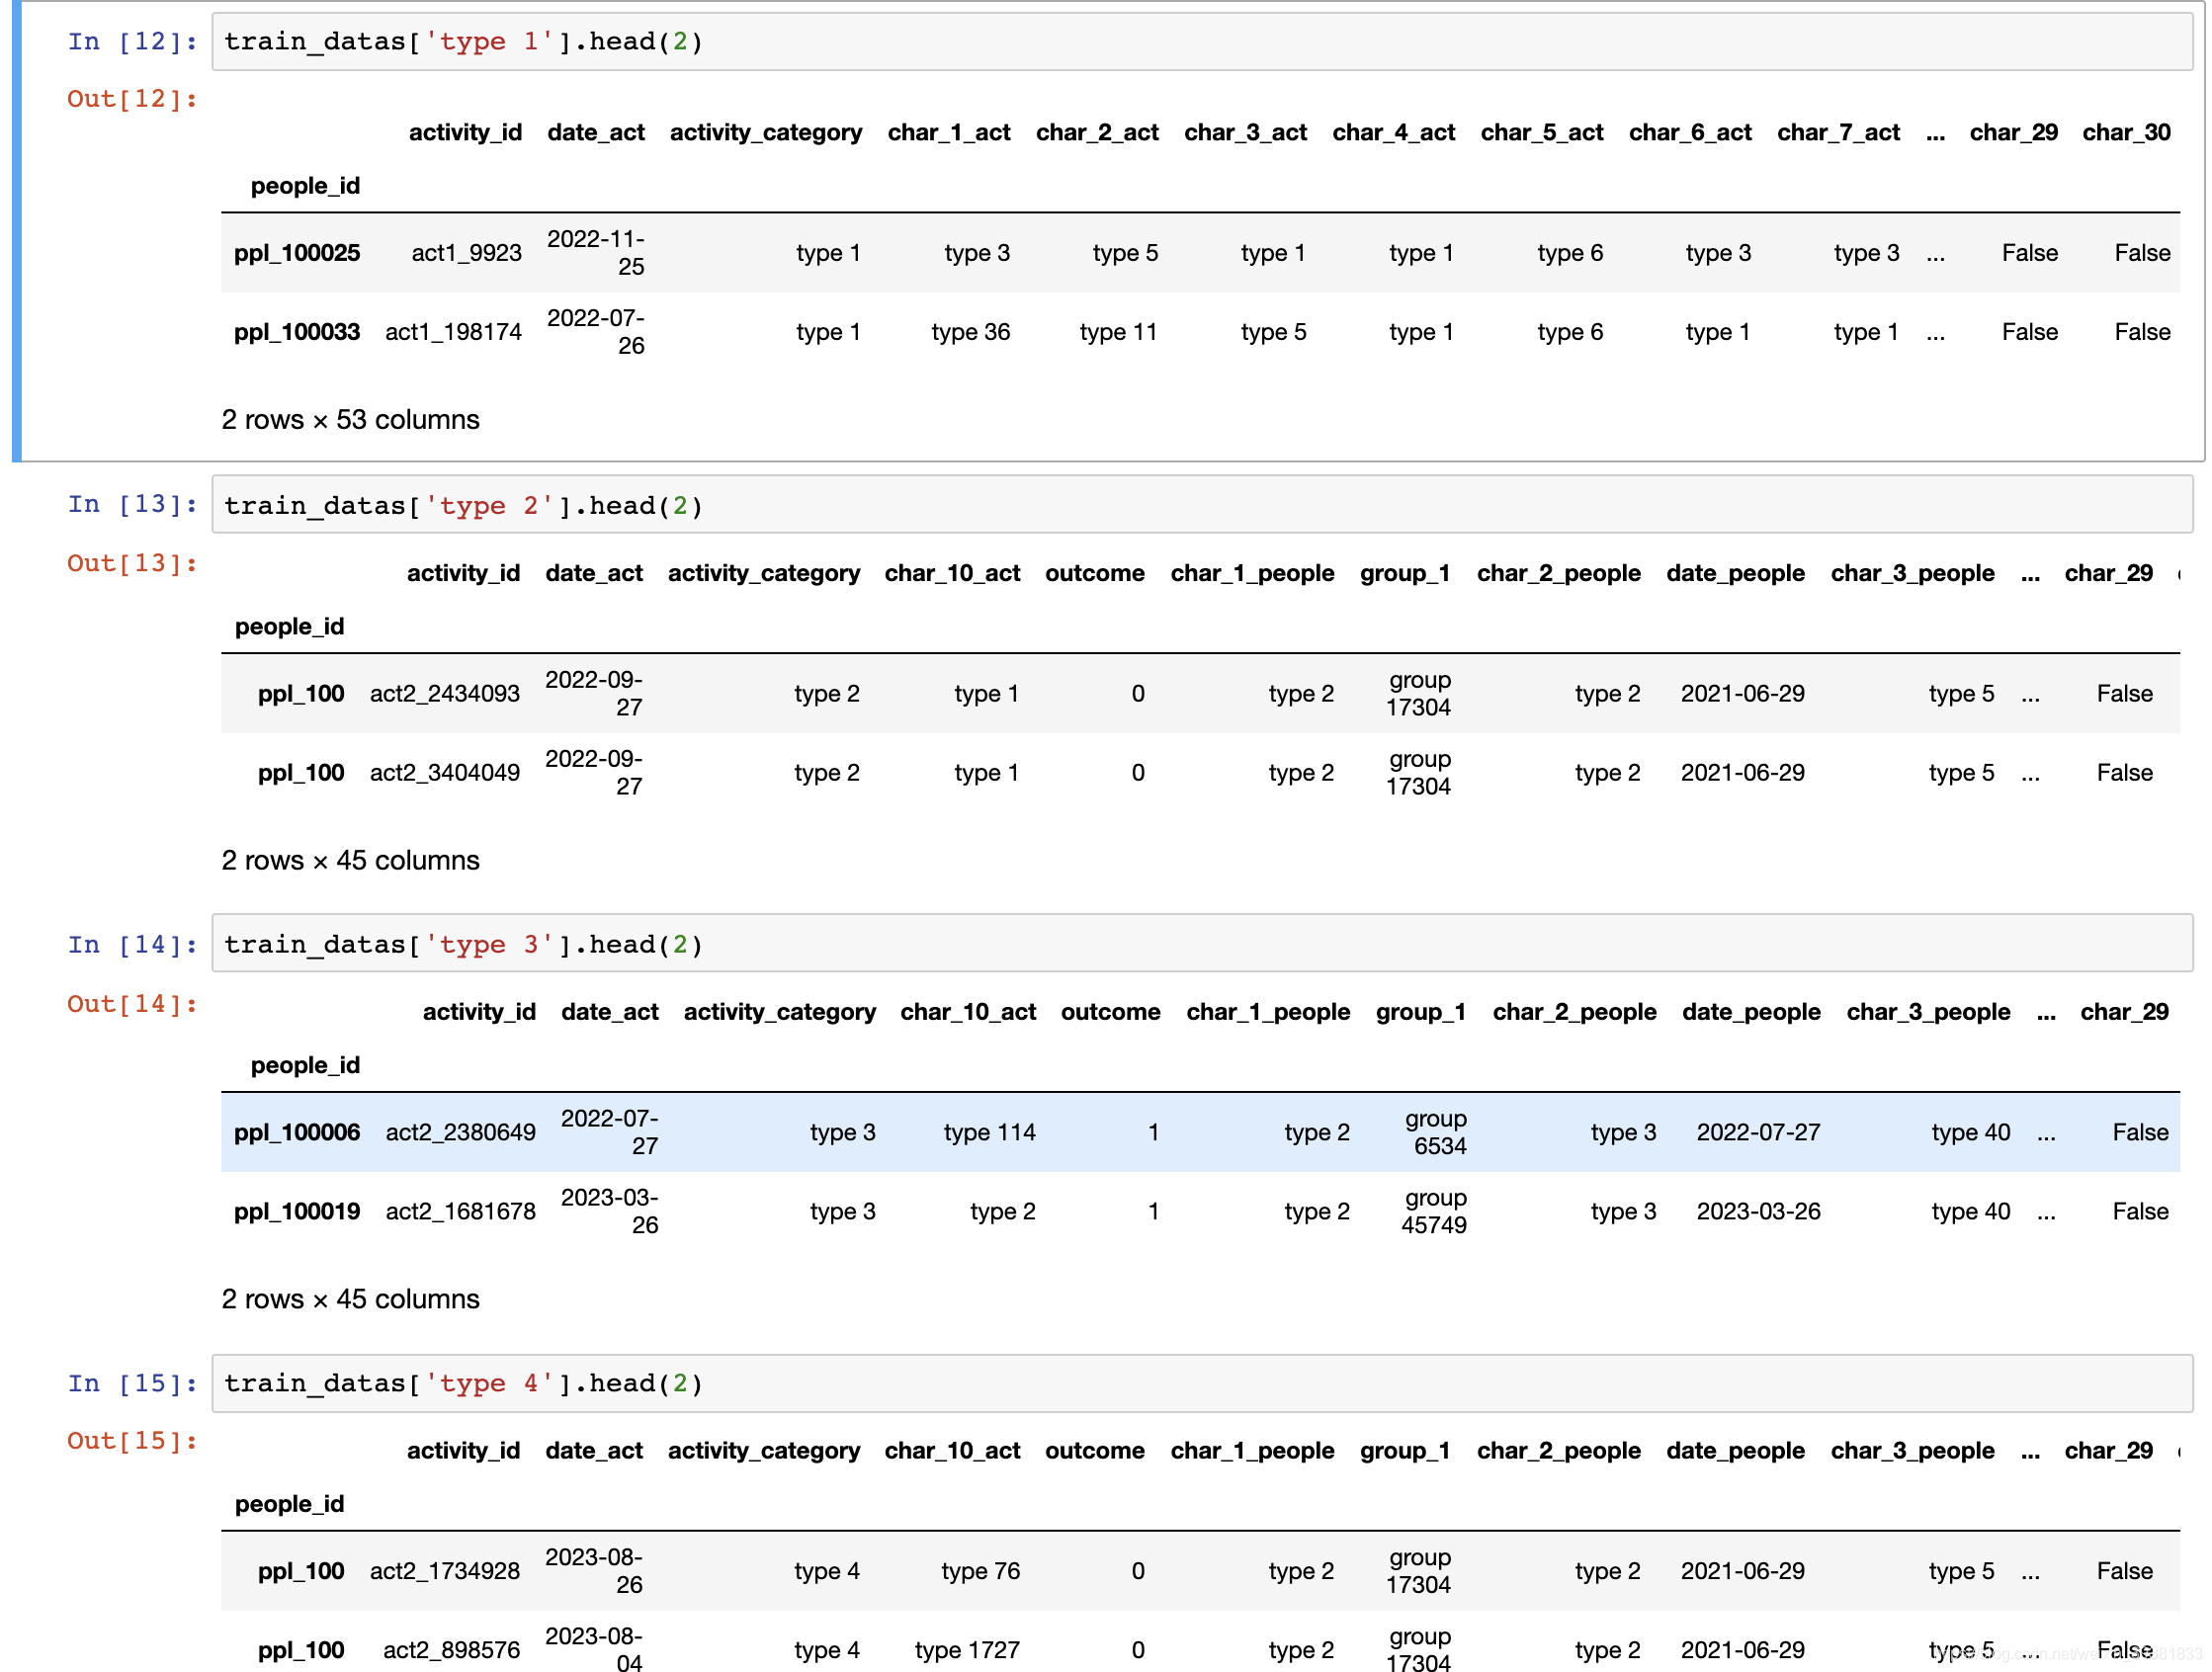Viewport: 2212px width, 1672px height.
Task: Click the people_id index label in Out[14]
Action: 305,1065
